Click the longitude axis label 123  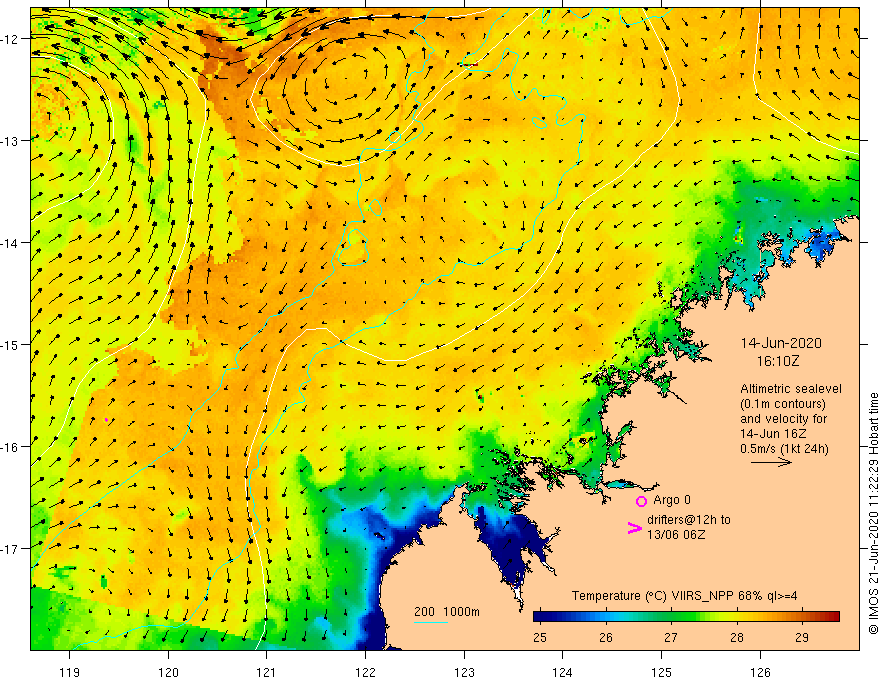click(464, 672)
